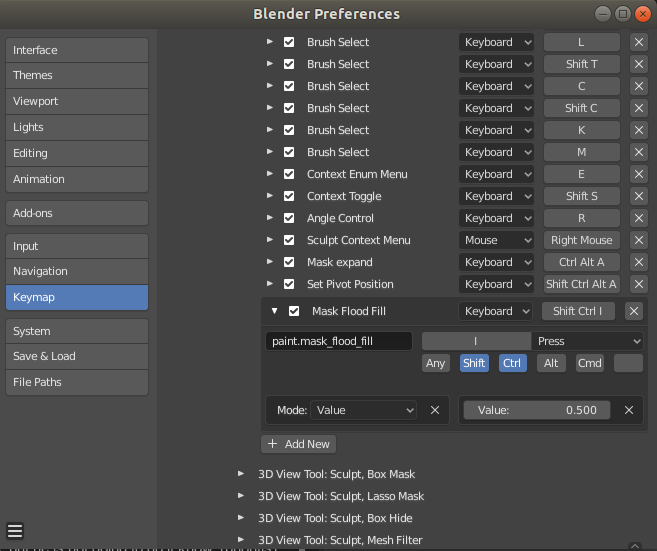Expand 3D View Tool: Sculpt, Box Hide
657x551 pixels.
[241, 518]
